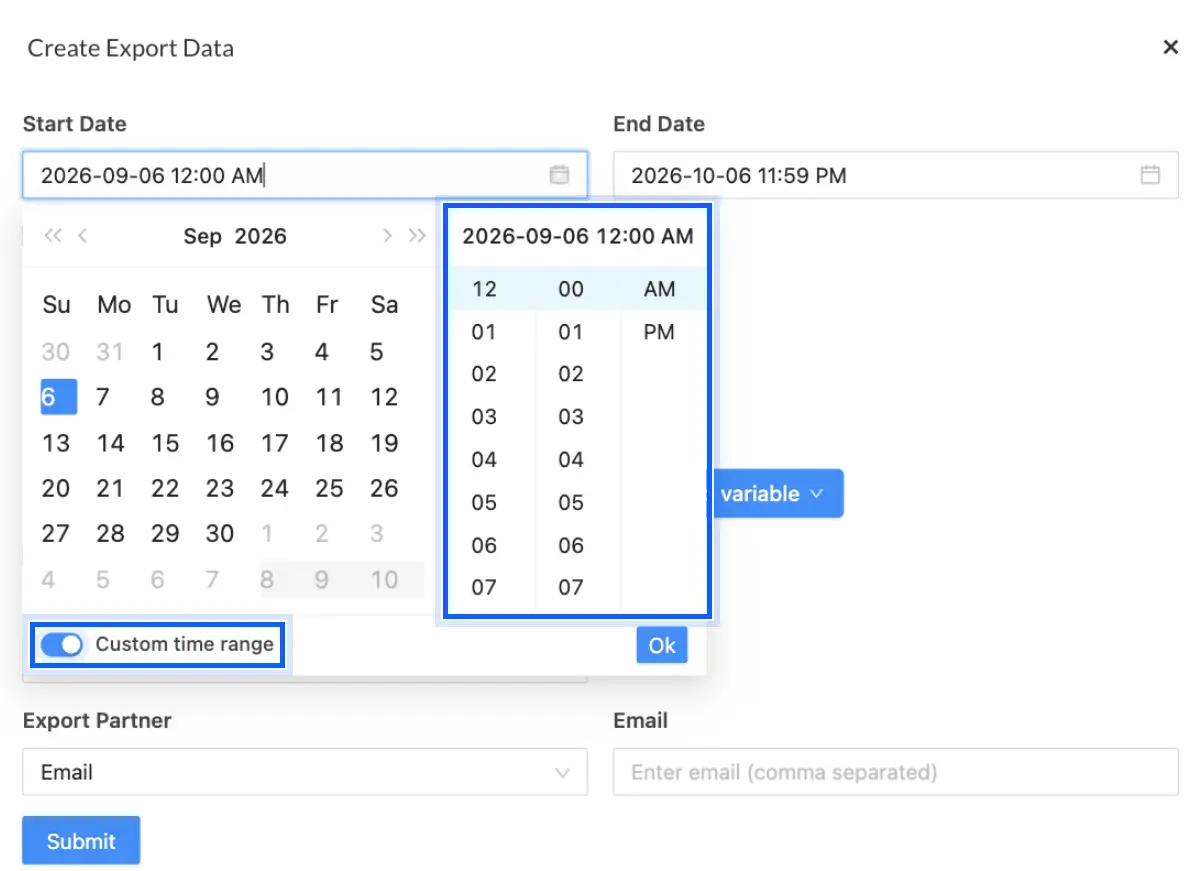The width and height of the screenshot is (1202, 871).
Task: Go to previous month with single-left arrow
Action: (x=83, y=236)
